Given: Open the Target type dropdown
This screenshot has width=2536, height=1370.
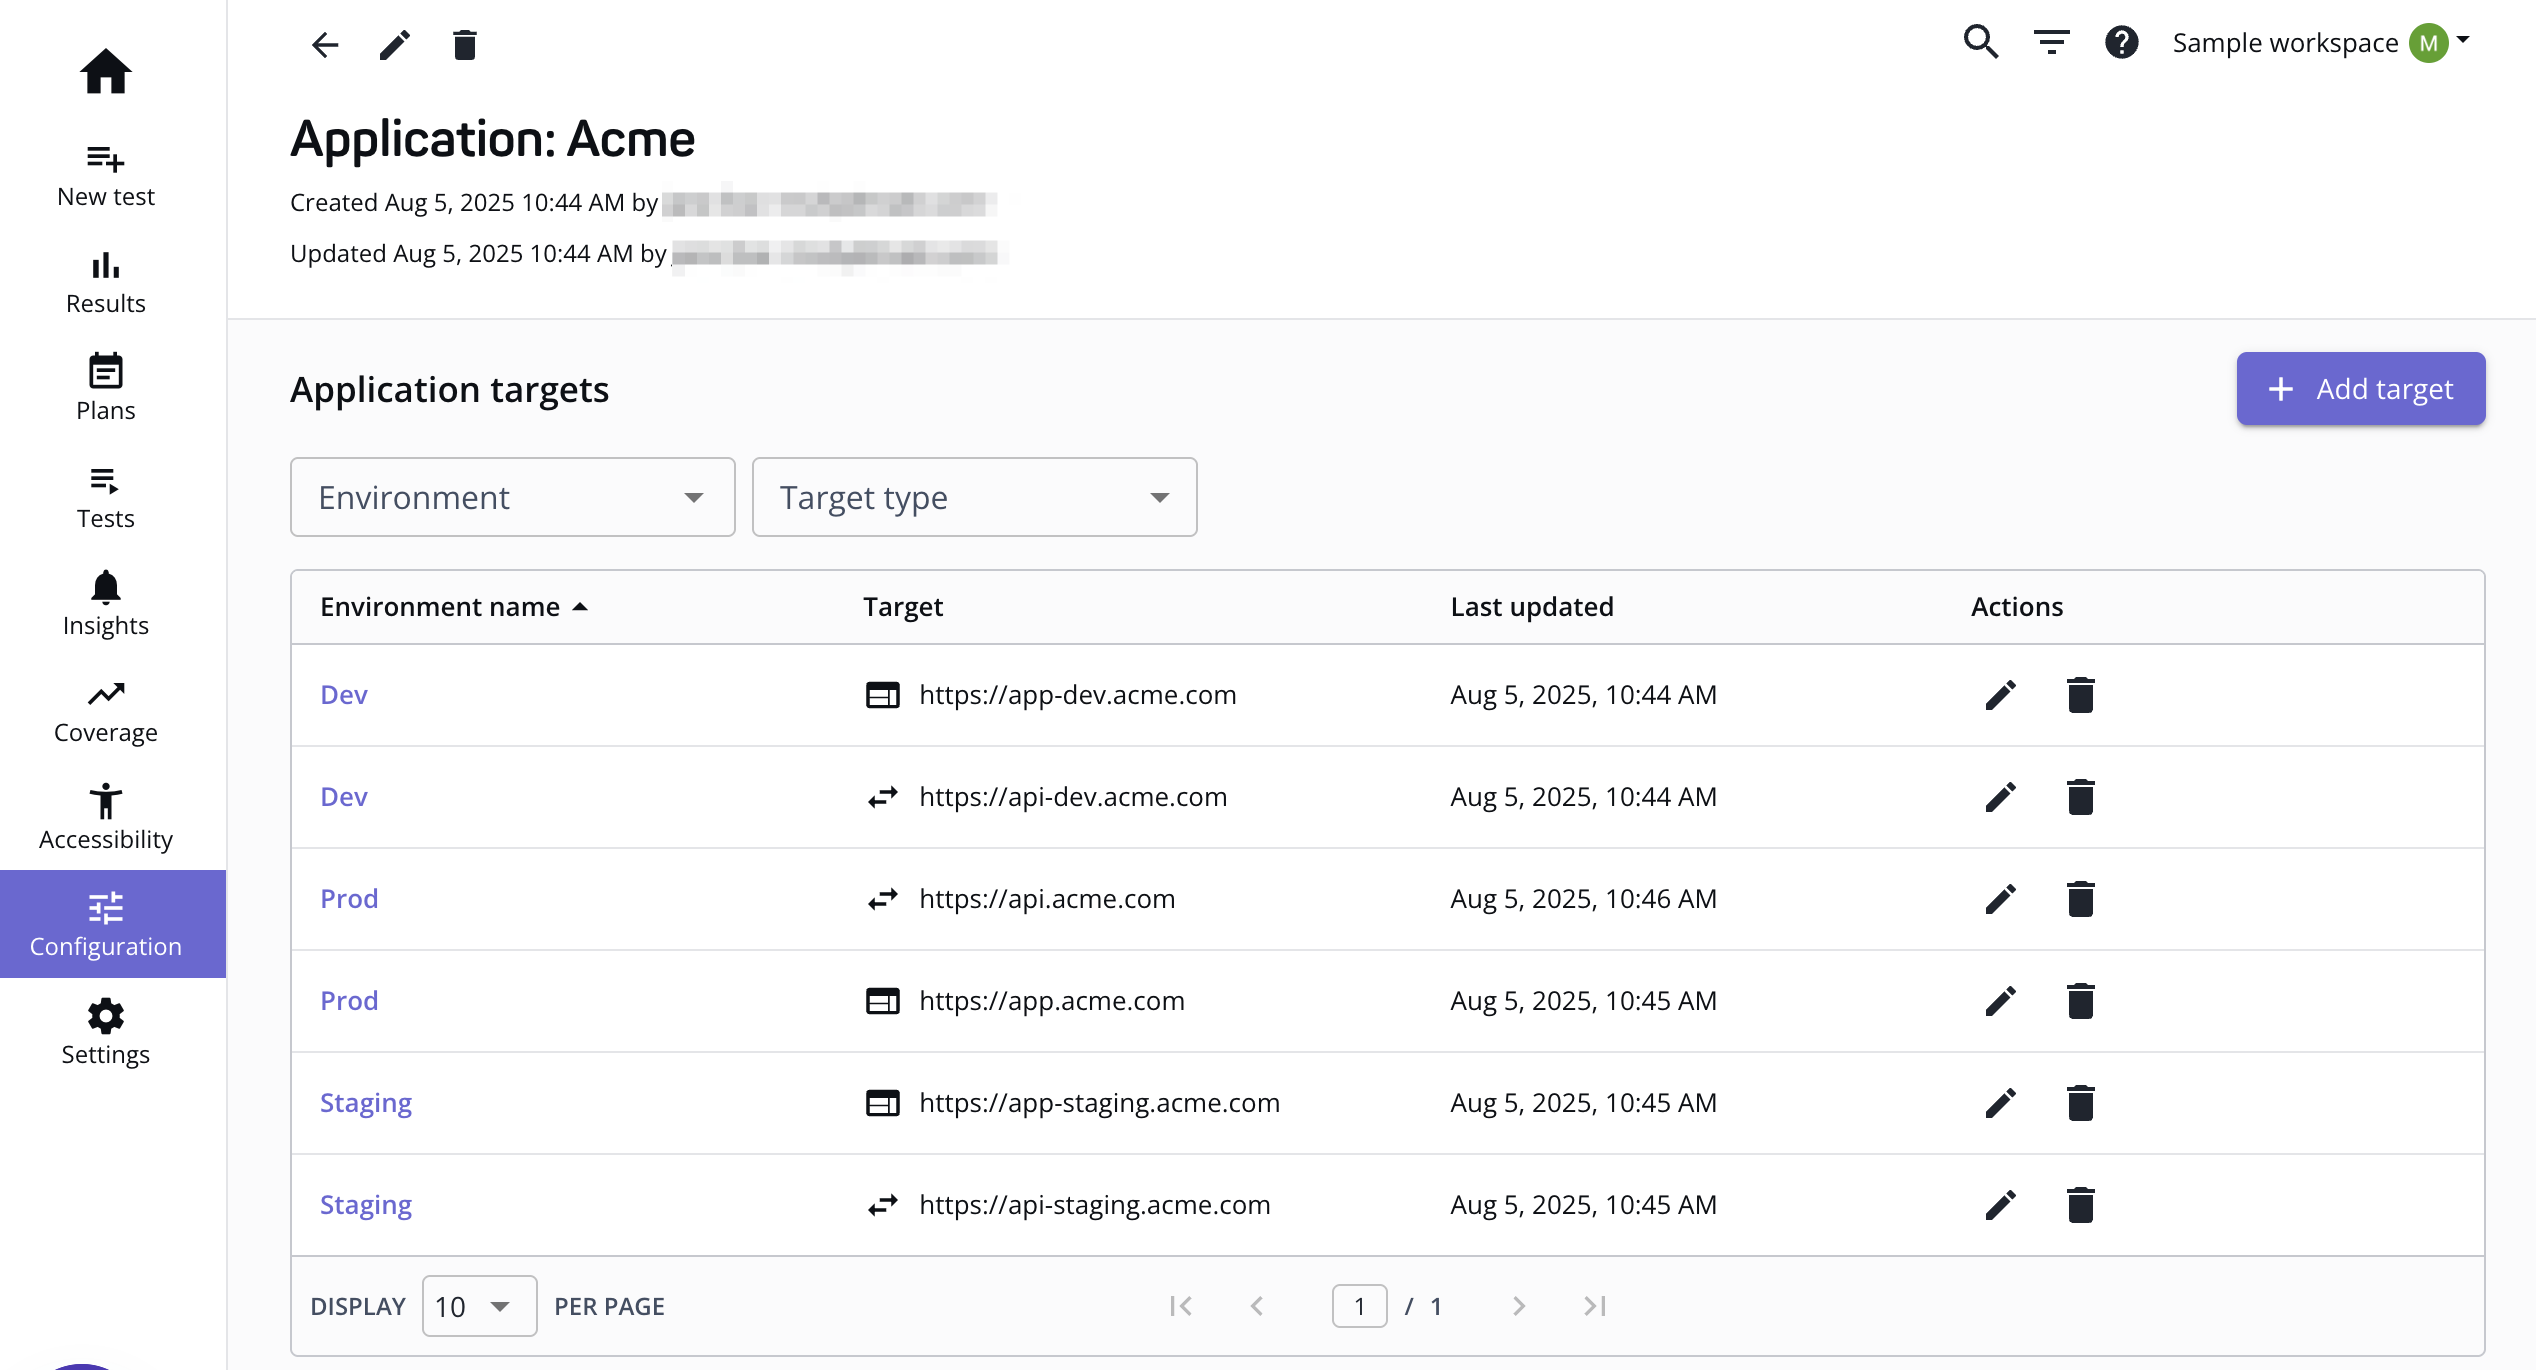Looking at the screenshot, I should [974, 497].
